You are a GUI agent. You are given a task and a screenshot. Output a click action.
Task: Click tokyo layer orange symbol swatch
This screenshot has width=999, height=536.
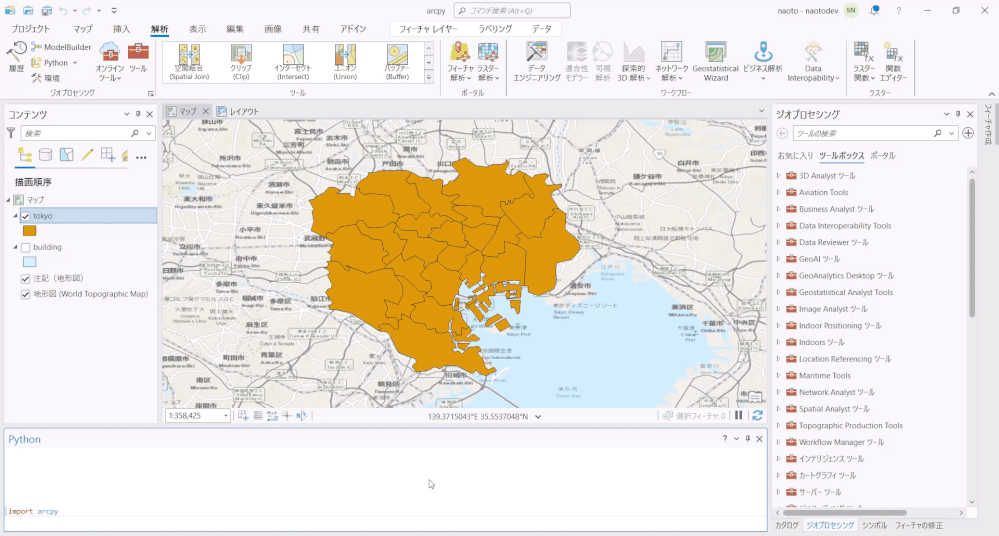(29, 231)
